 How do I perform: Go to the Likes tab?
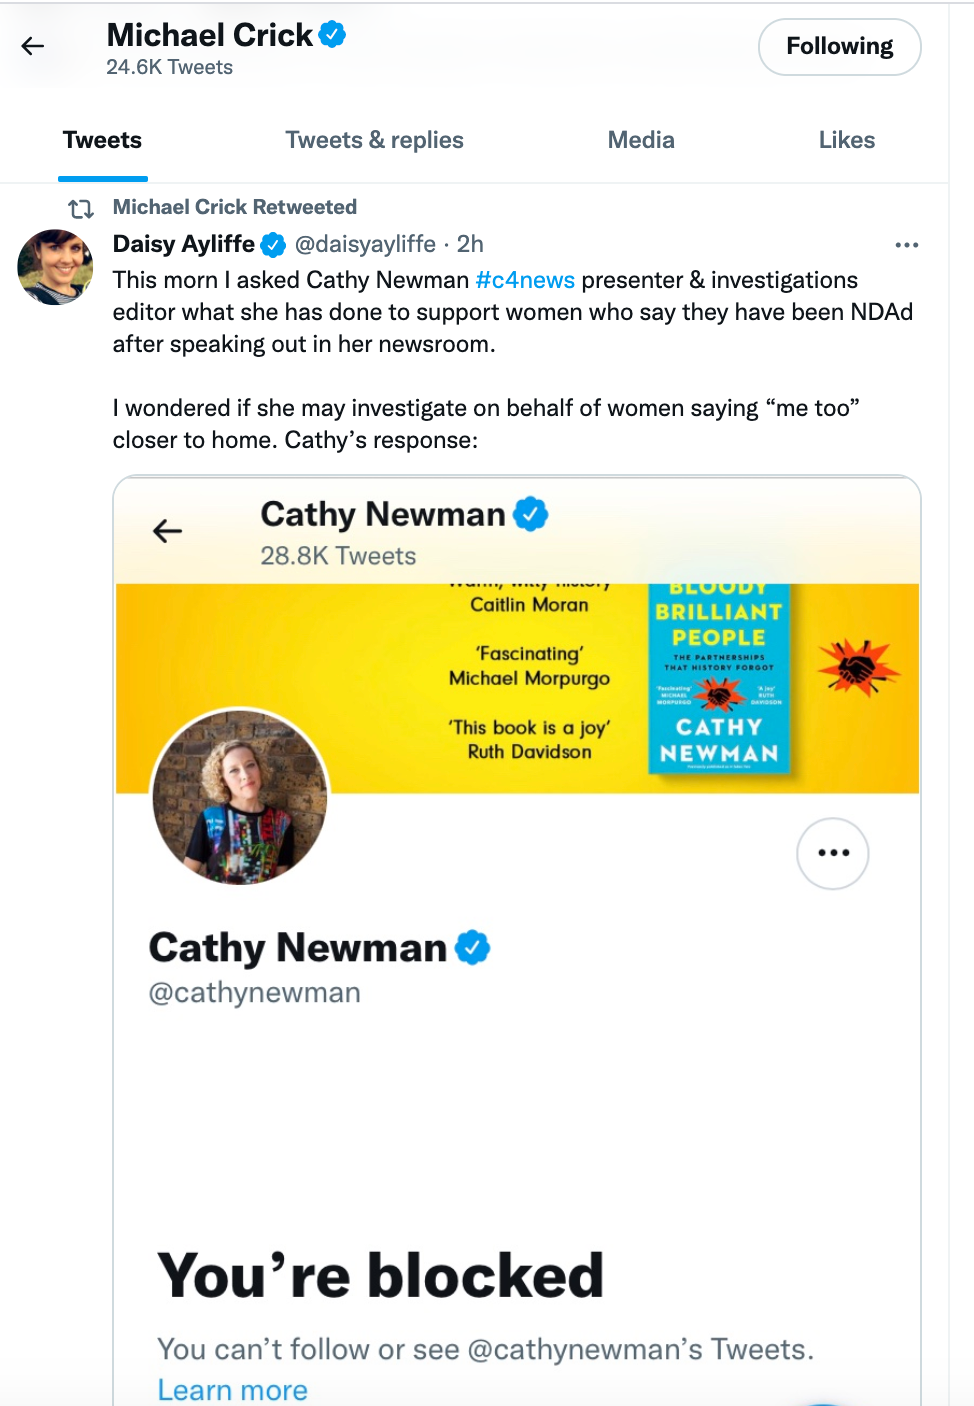pos(846,140)
